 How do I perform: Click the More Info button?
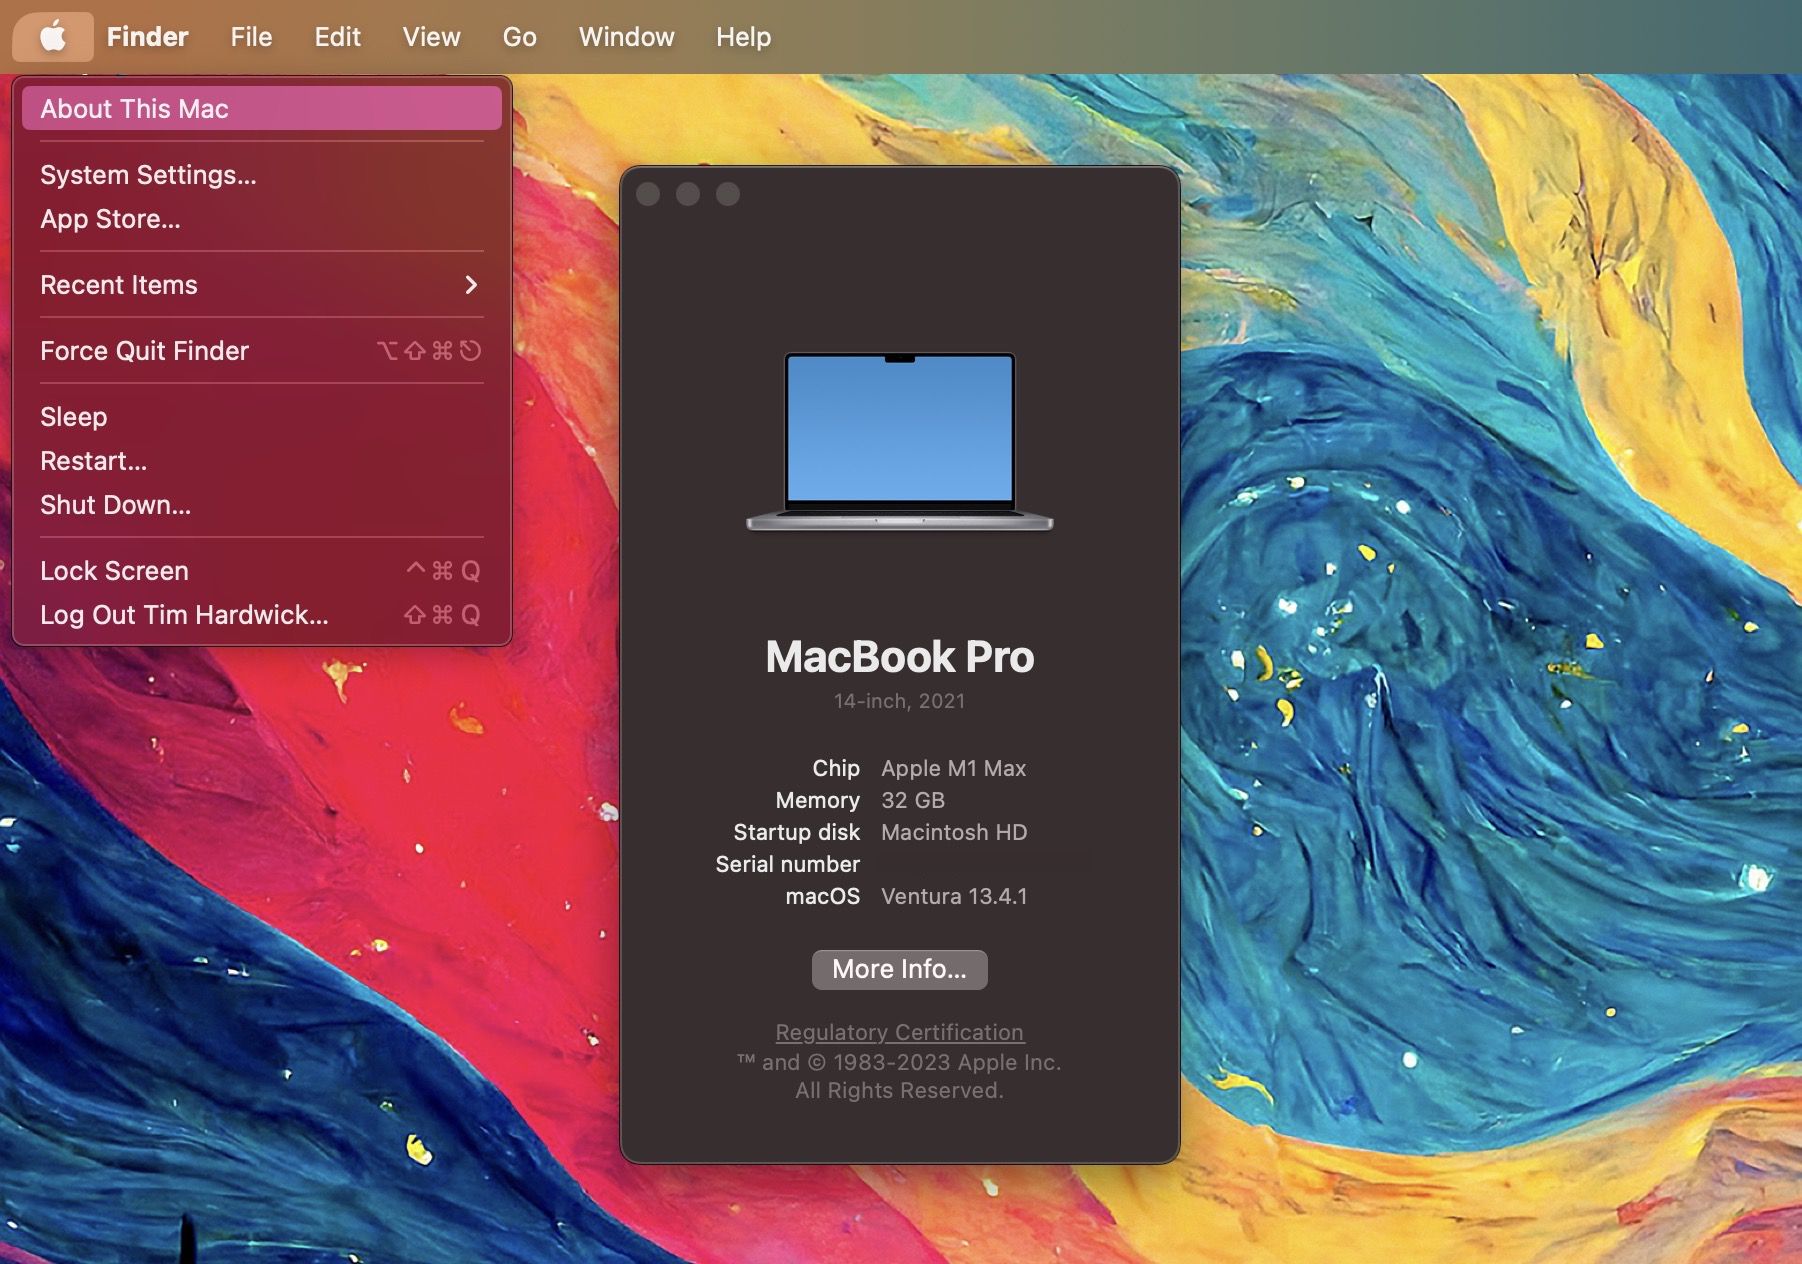tap(898, 969)
